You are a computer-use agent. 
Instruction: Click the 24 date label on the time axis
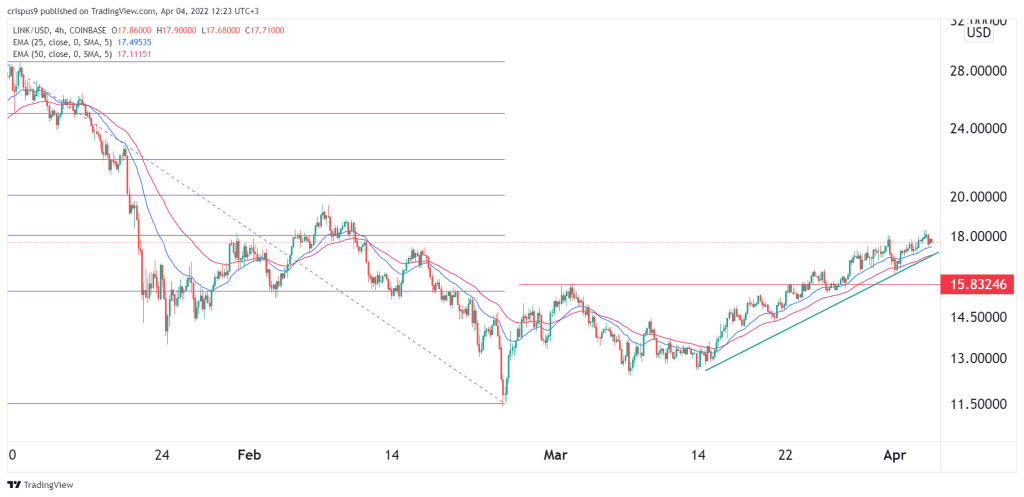coord(163,455)
